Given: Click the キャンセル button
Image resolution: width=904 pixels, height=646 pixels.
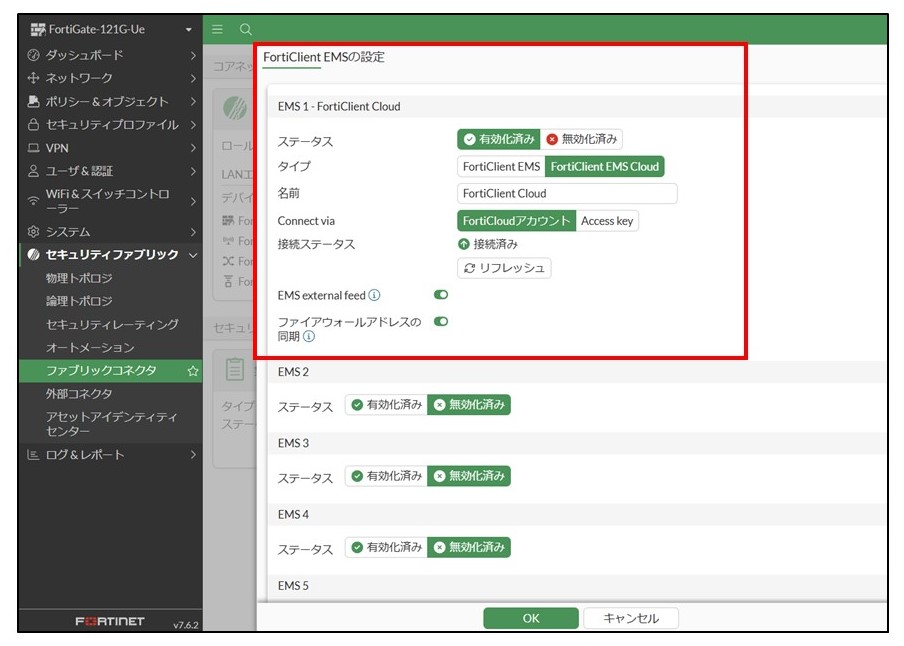Looking at the screenshot, I should point(631,618).
